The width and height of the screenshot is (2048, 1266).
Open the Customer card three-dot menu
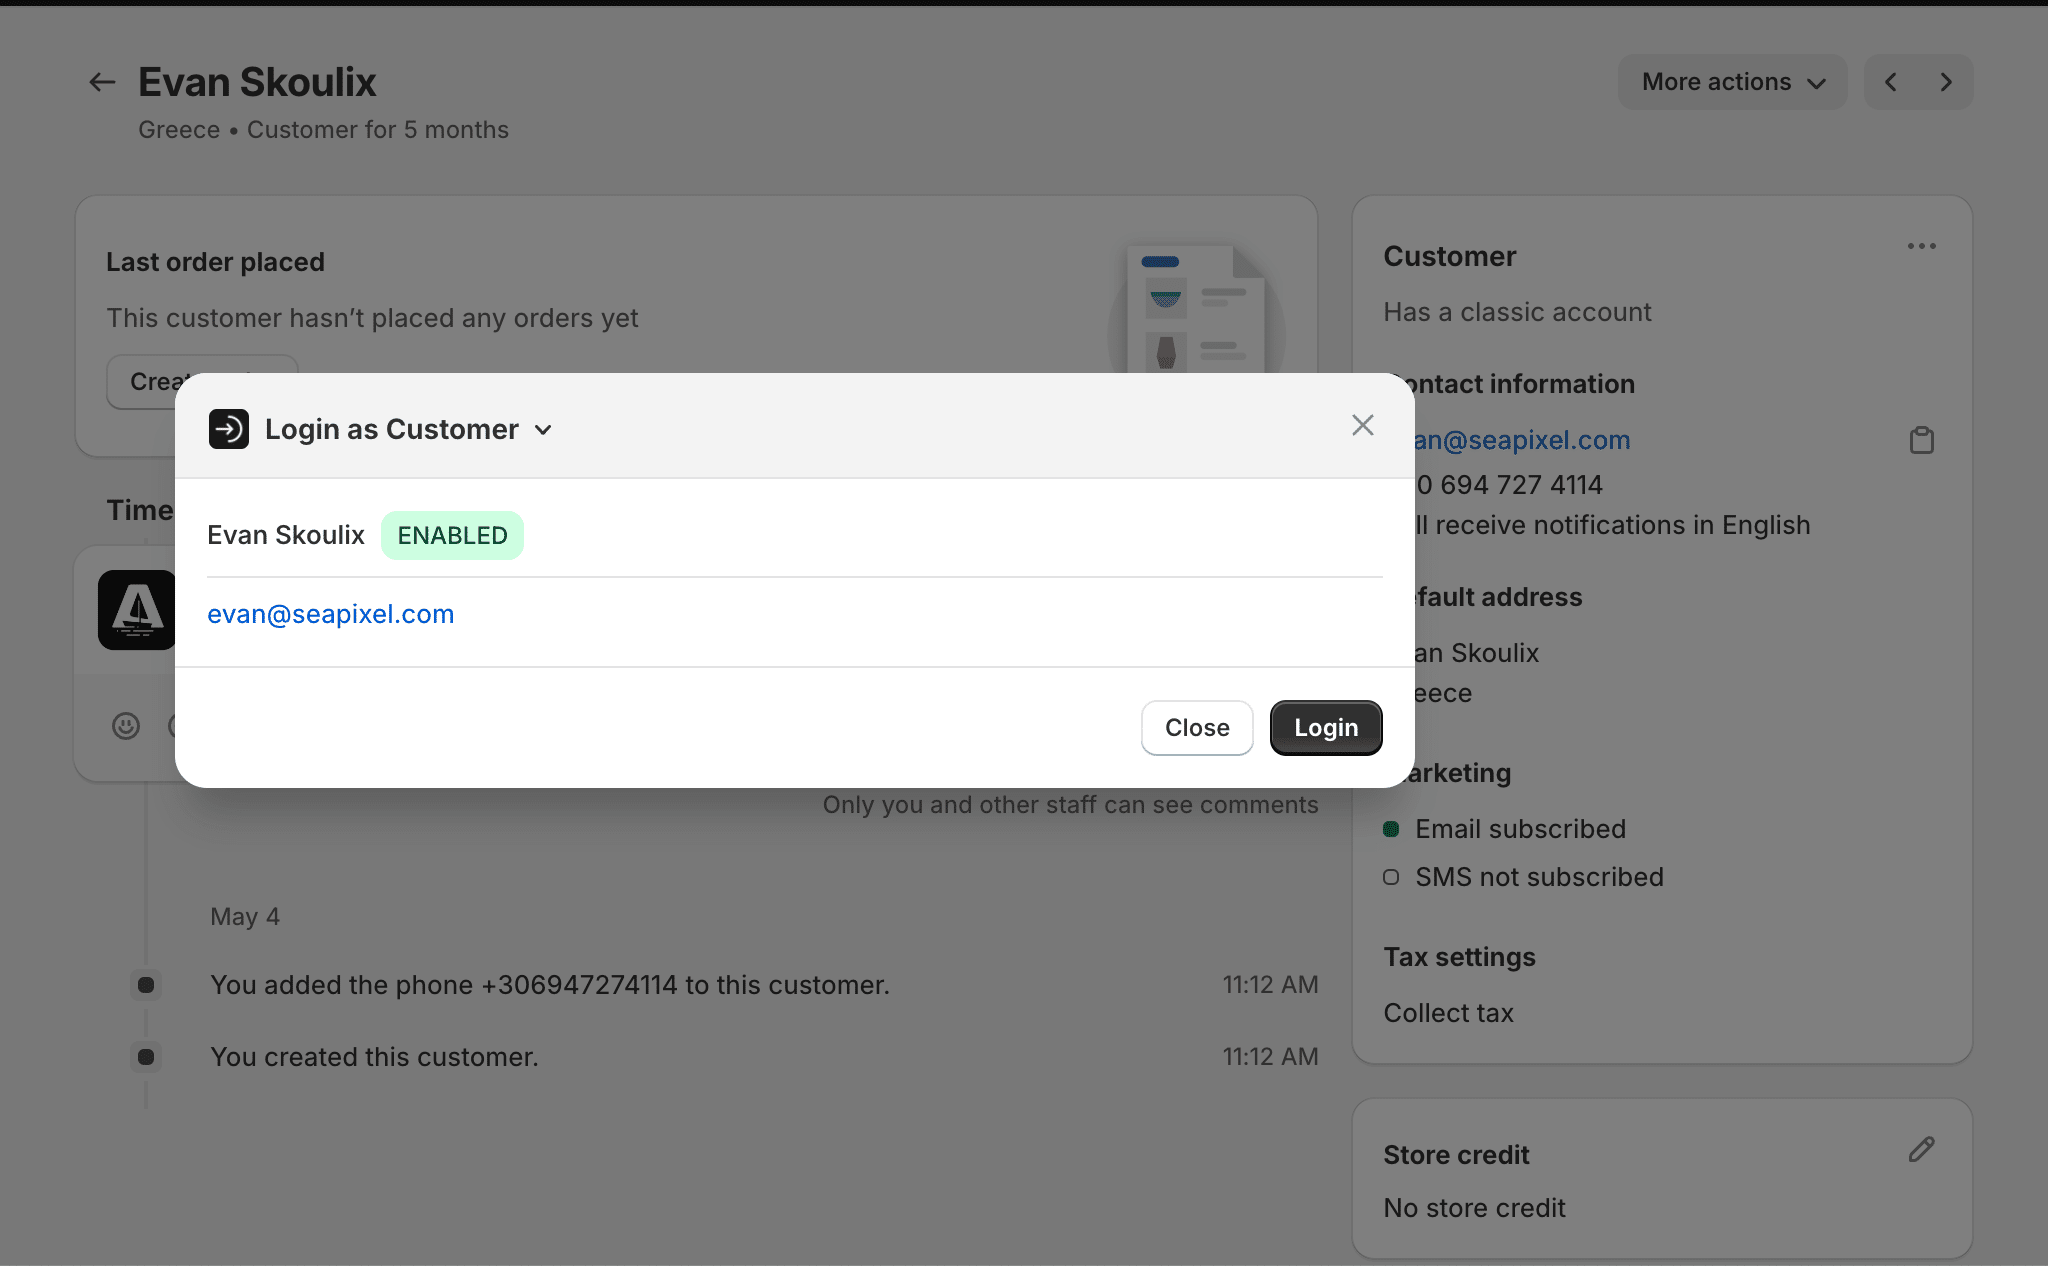tap(1922, 246)
